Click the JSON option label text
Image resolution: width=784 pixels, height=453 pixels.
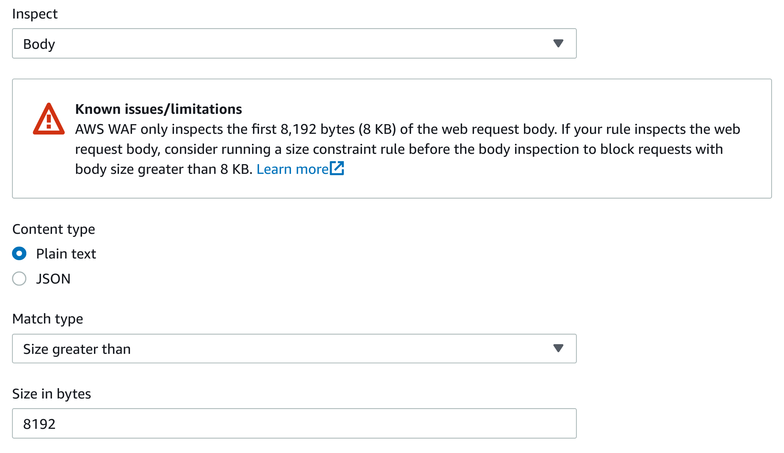point(53,278)
